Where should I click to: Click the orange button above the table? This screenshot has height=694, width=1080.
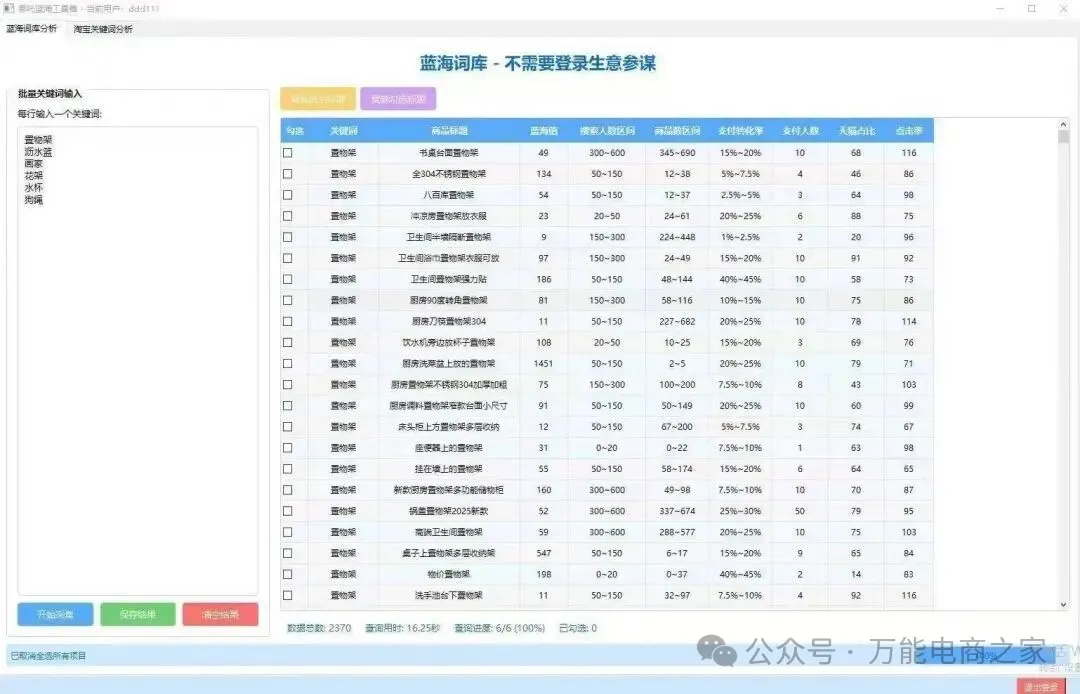pos(318,99)
